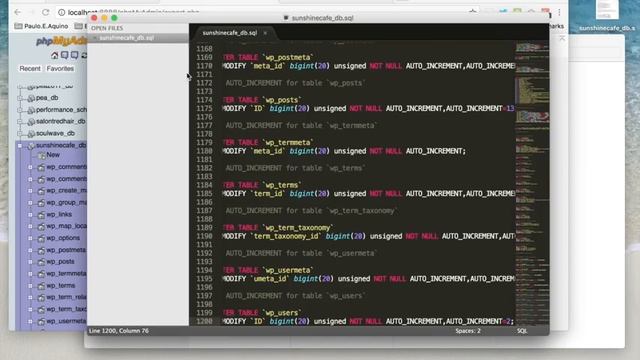
Task: Click the X close icon in the phpMyAdmin page
Action: click(x=562, y=38)
